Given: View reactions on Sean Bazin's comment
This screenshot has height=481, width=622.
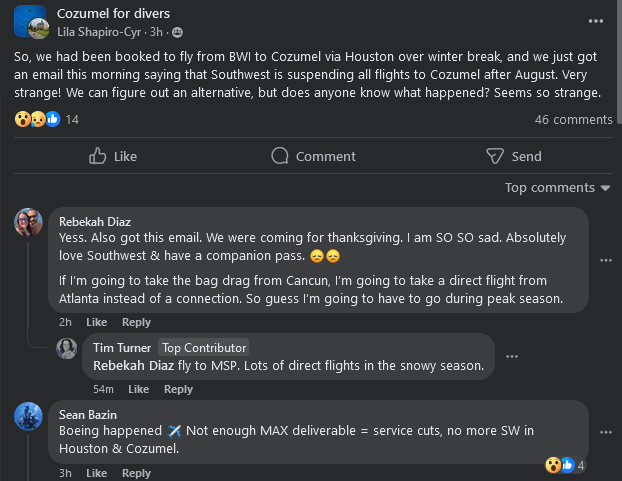Looking at the screenshot, I should point(565,465).
